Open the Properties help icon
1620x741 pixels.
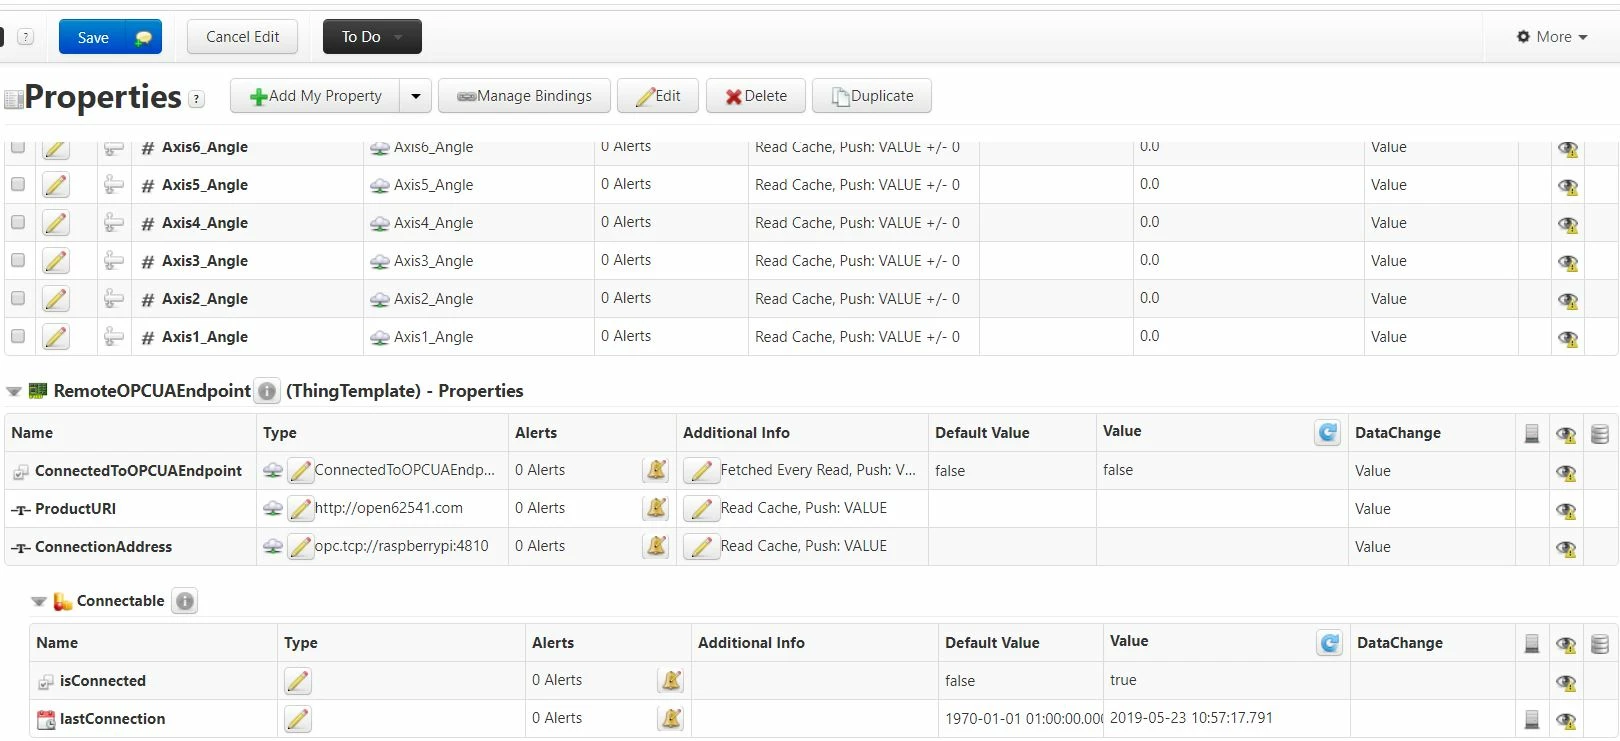tap(197, 99)
